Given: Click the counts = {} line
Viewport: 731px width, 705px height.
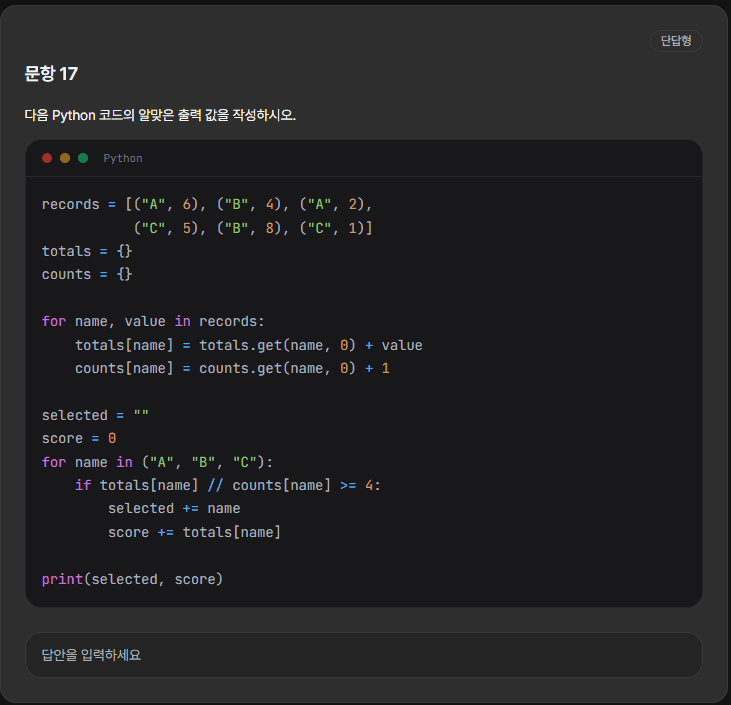Looking at the screenshot, I should tap(87, 274).
